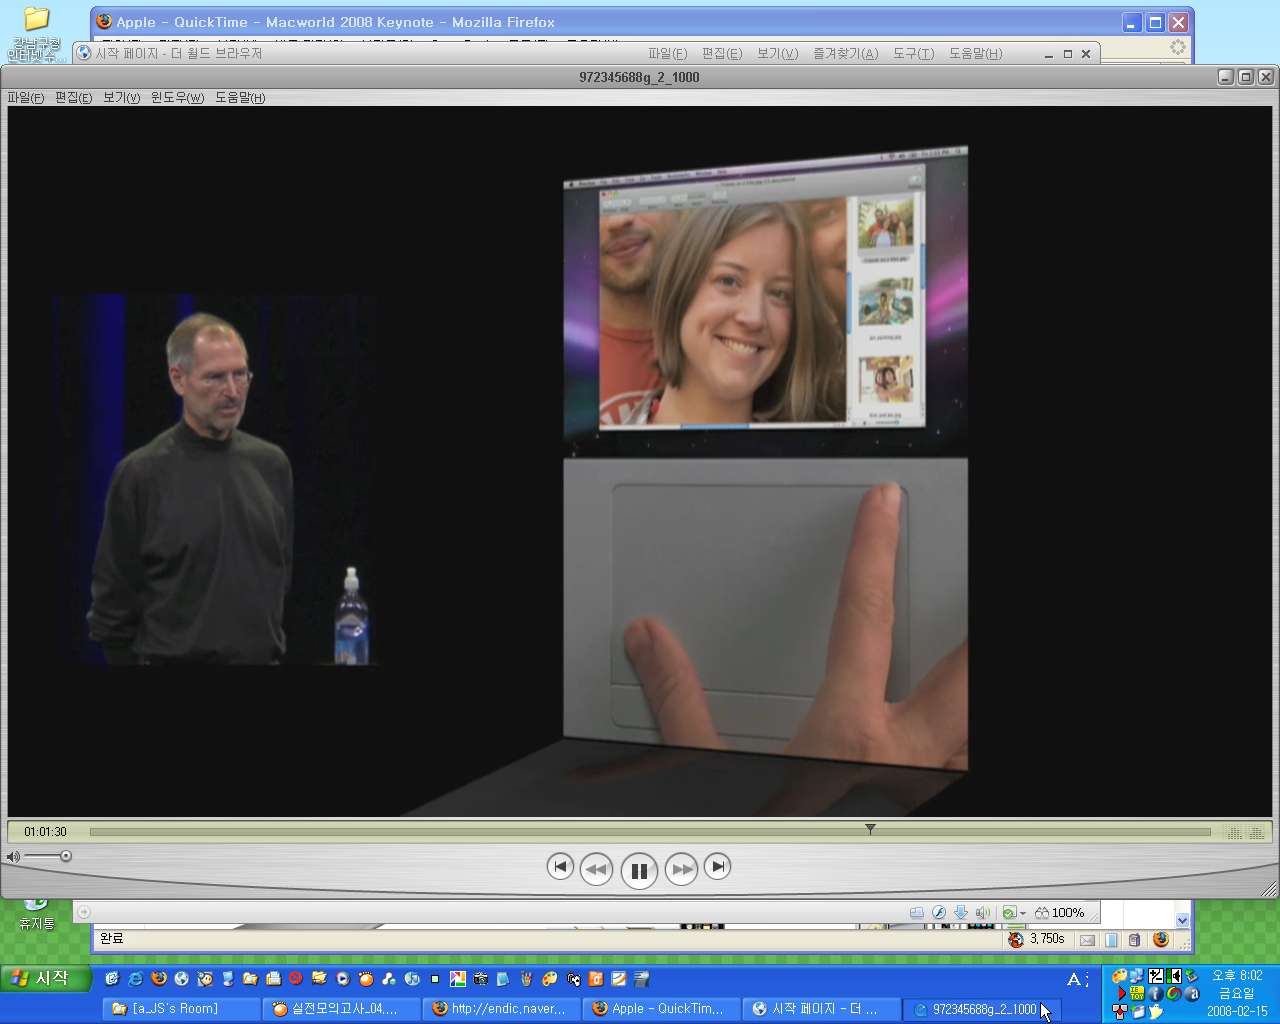Launch the blue media player quick launch icon
The image size is (1280, 1024).
tap(341, 979)
